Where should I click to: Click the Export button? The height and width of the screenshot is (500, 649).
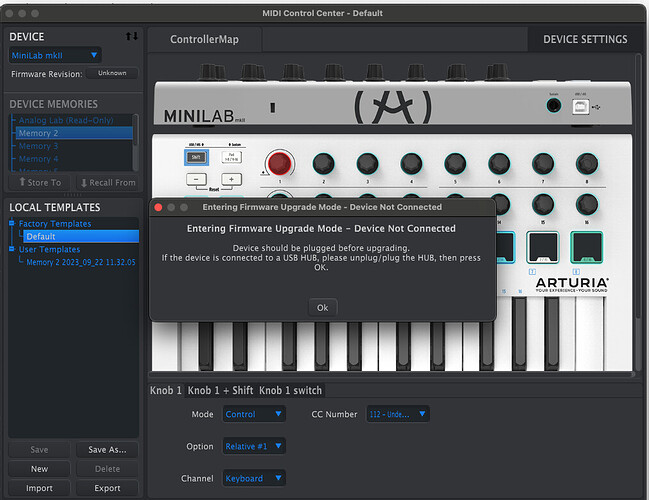[x=107, y=488]
